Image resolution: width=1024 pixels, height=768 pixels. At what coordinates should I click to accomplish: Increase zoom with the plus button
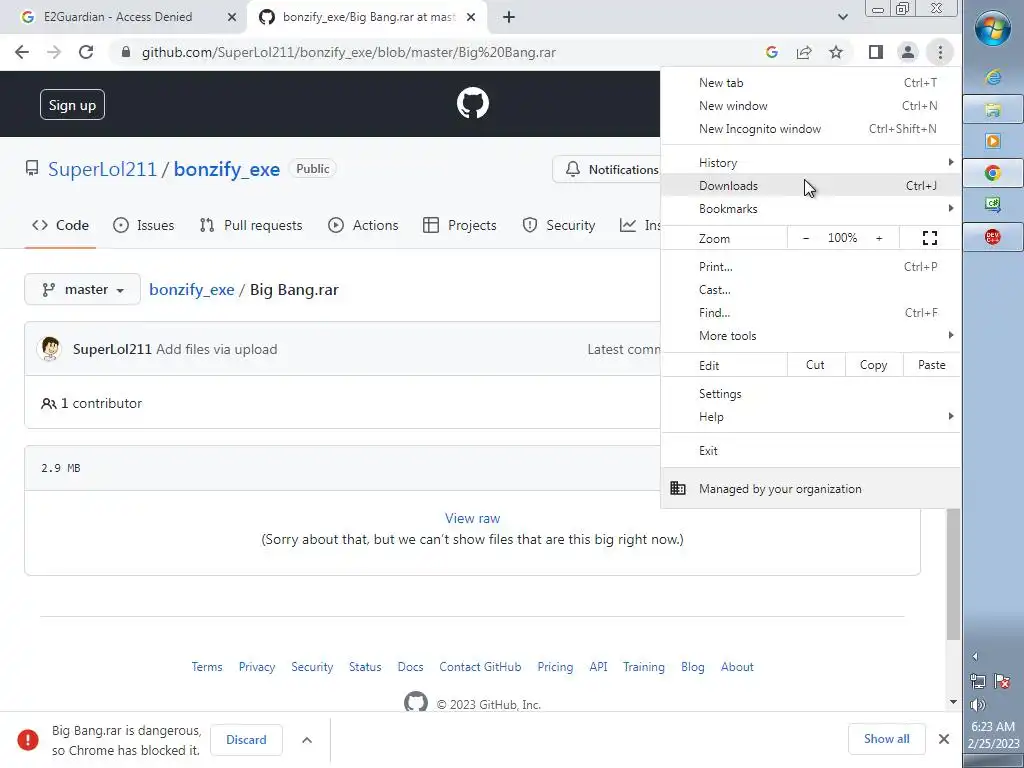pyautogui.click(x=879, y=238)
